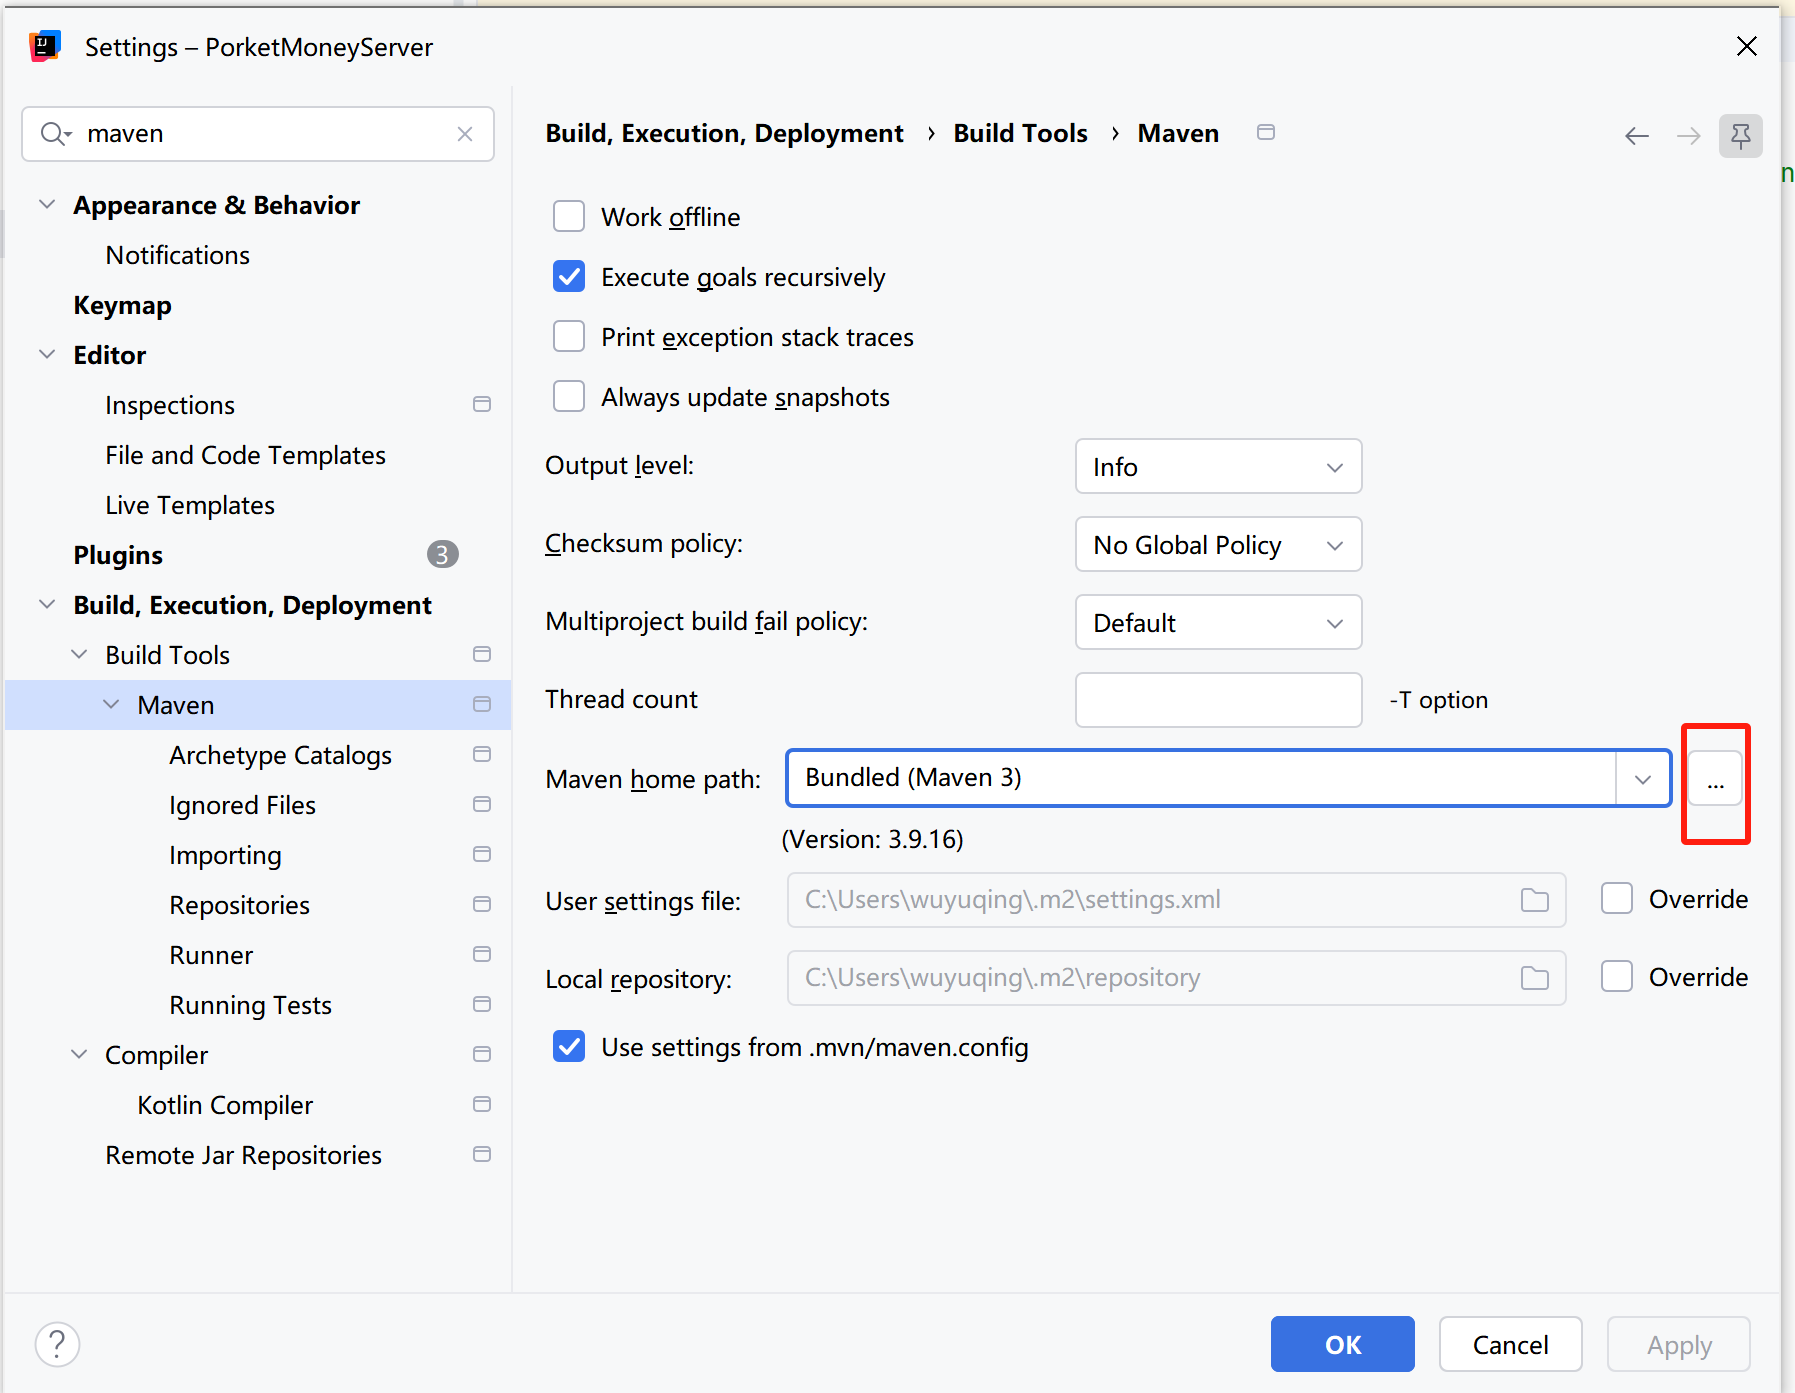The width and height of the screenshot is (1795, 1393).
Task: Click project icon next to Inspections
Action: click(482, 405)
